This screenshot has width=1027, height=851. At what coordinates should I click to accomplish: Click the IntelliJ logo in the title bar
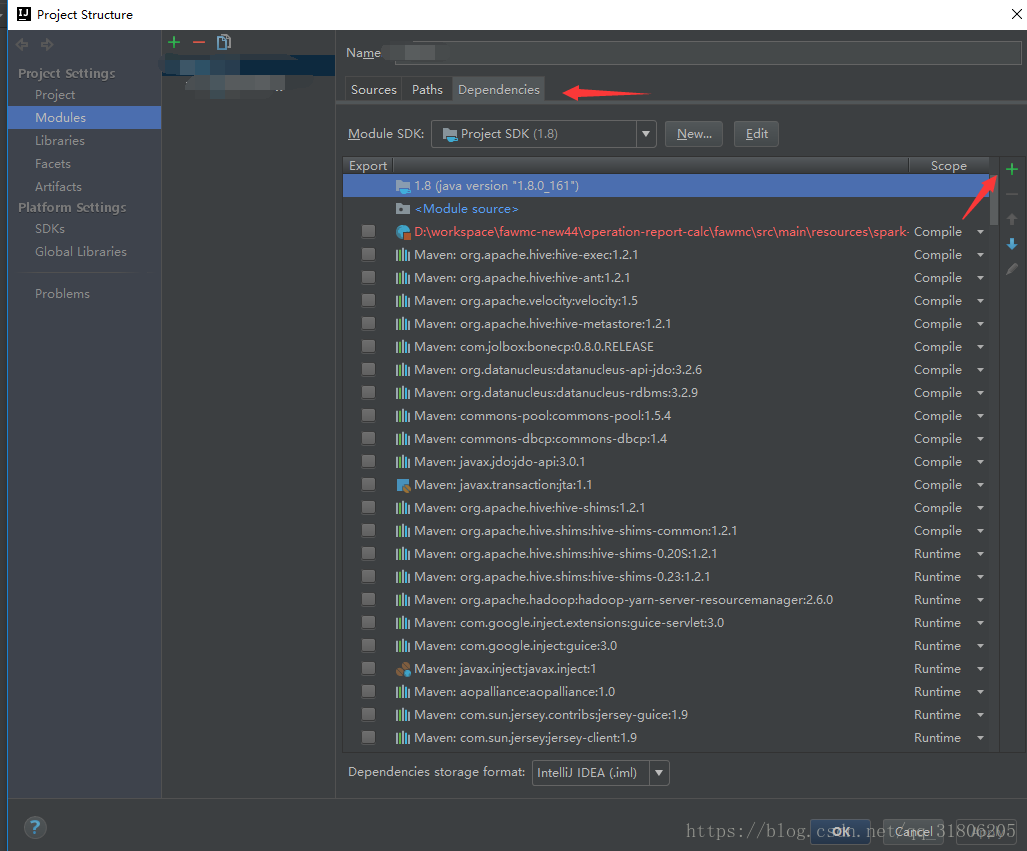click(24, 14)
